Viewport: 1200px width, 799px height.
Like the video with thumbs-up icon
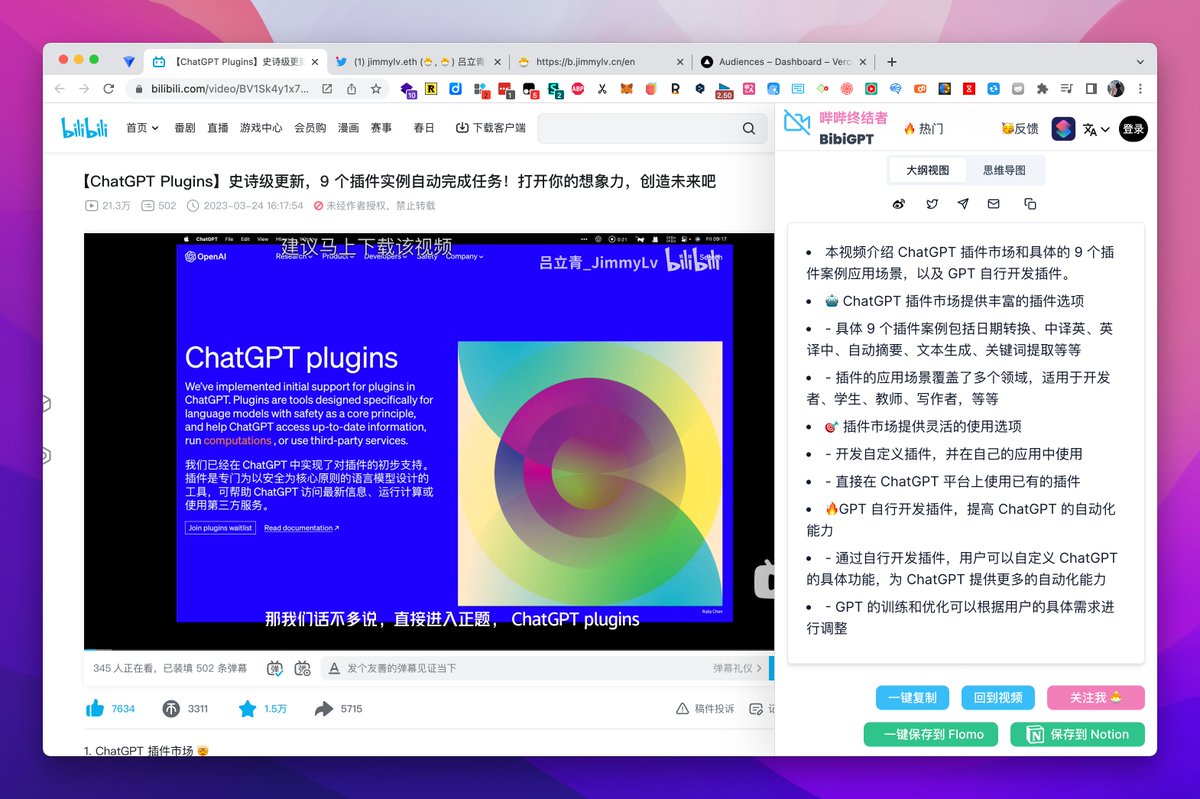click(95, 709)
